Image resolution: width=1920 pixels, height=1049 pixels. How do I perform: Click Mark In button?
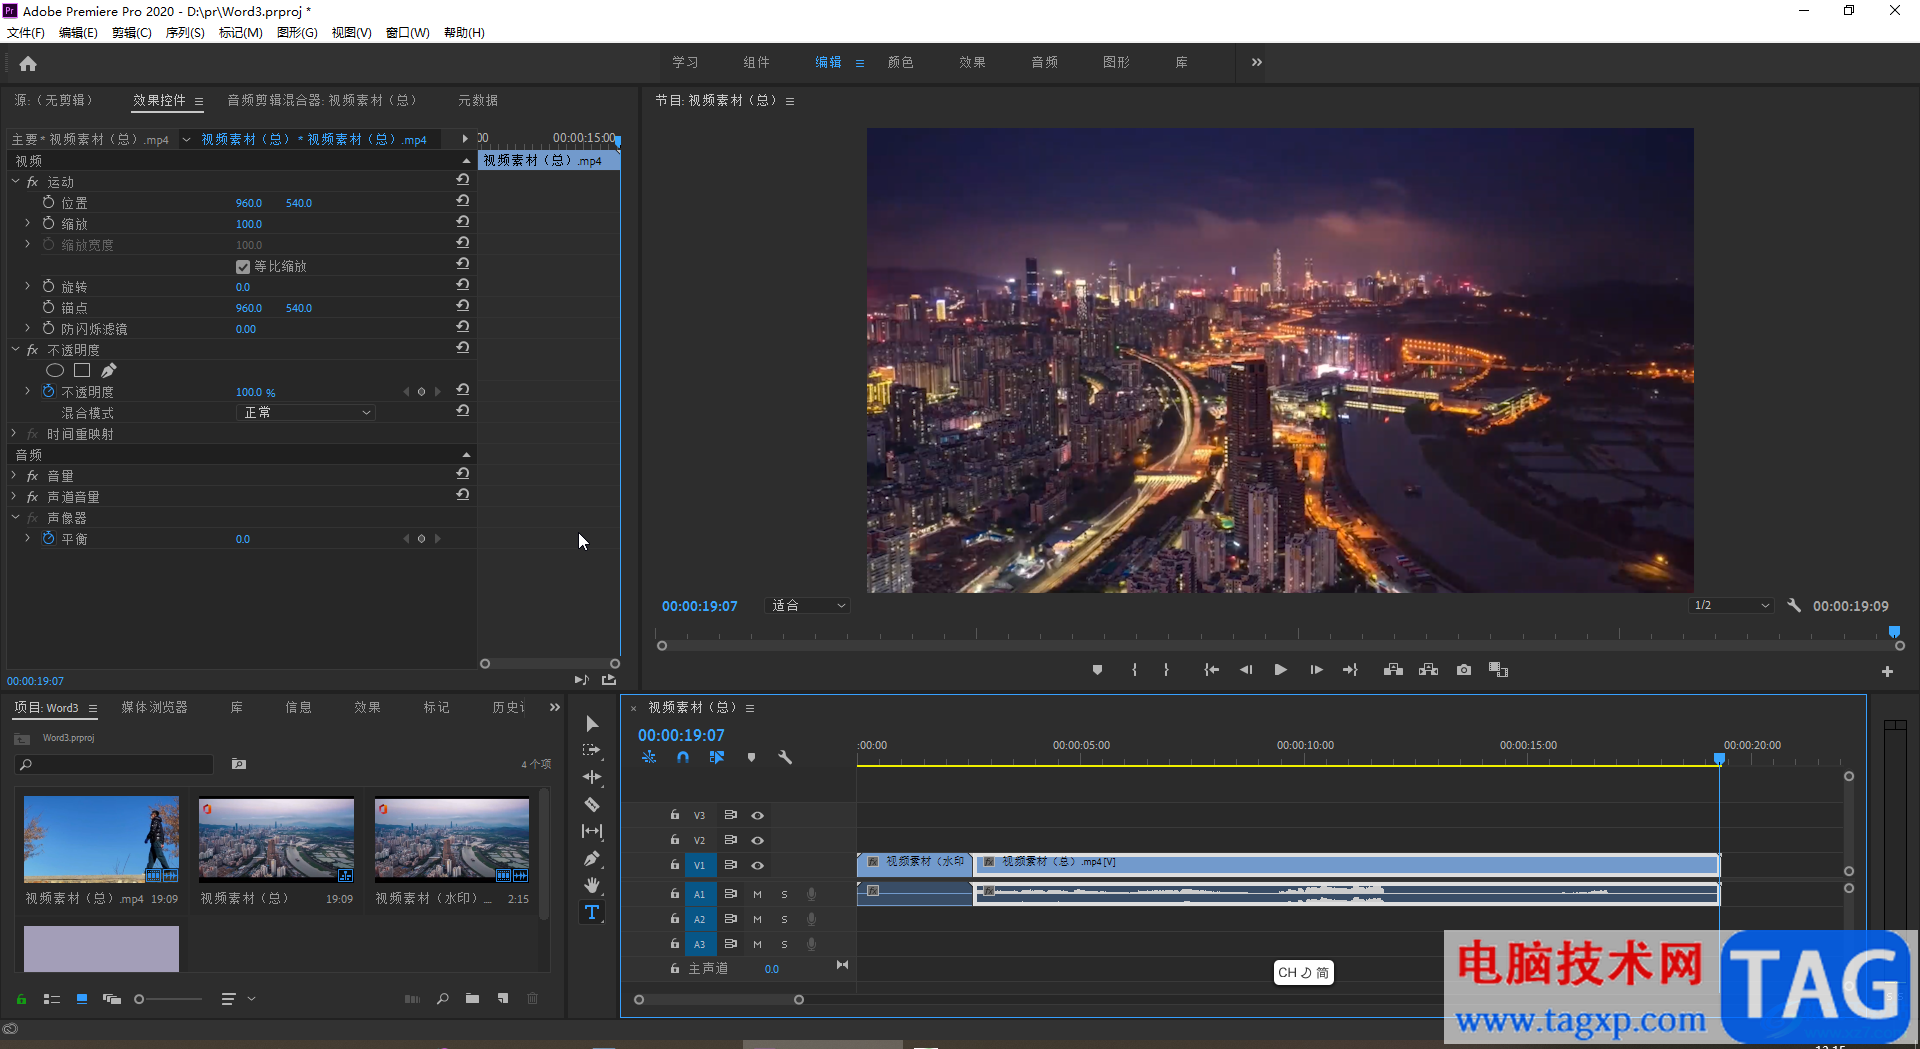[1134, 670]
